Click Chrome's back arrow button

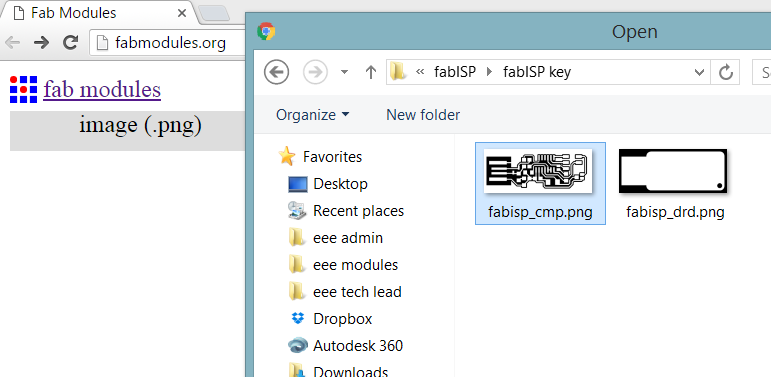click(13, 43)
